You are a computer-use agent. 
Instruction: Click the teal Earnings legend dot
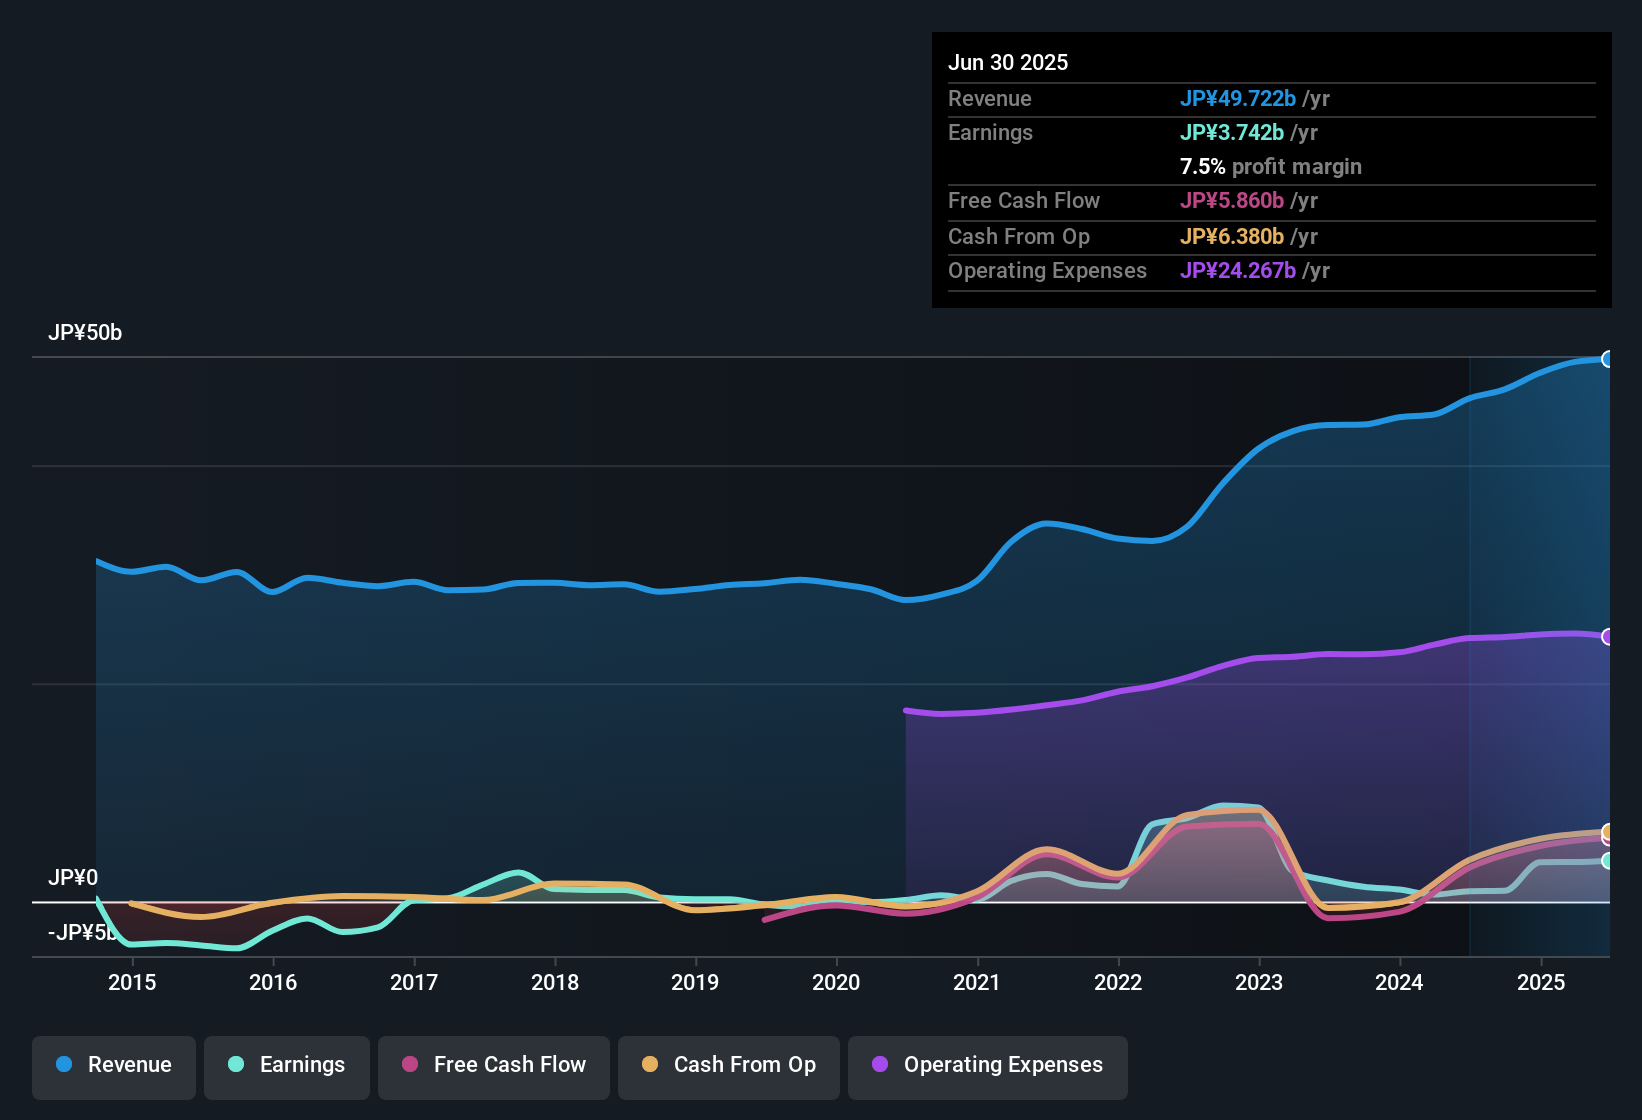click(236, 1065)
